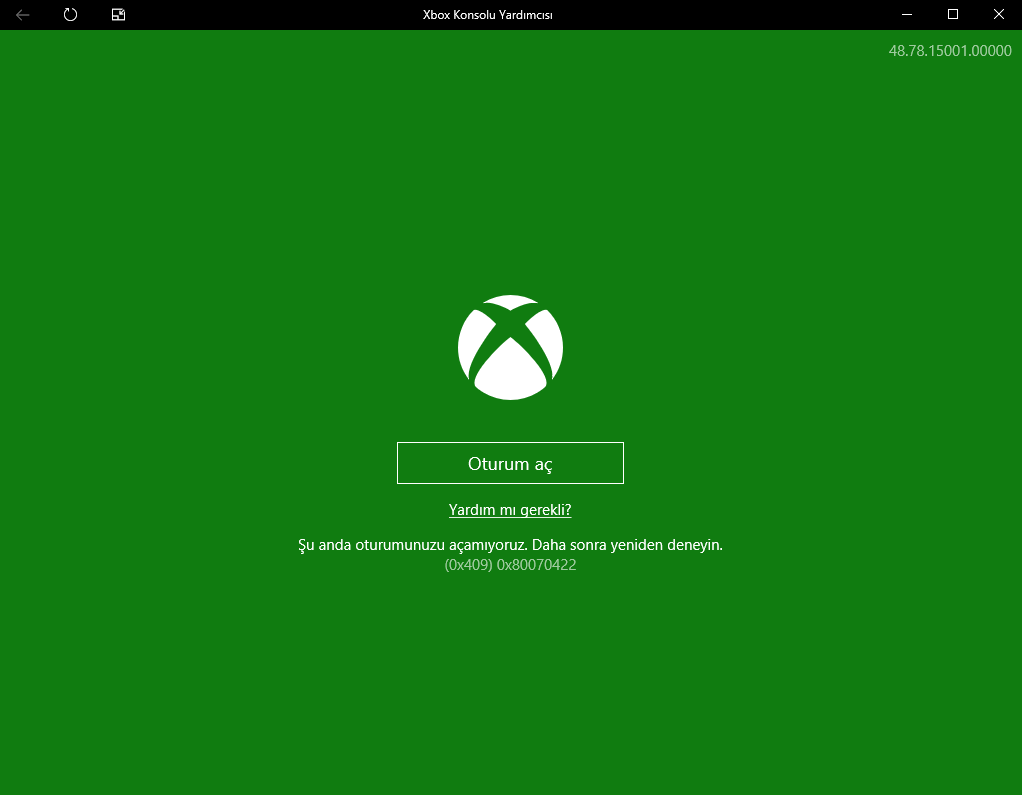Screen dimensions: 1022x795
Task: Open the compact view icon in title bar
Action: [118, 14]
